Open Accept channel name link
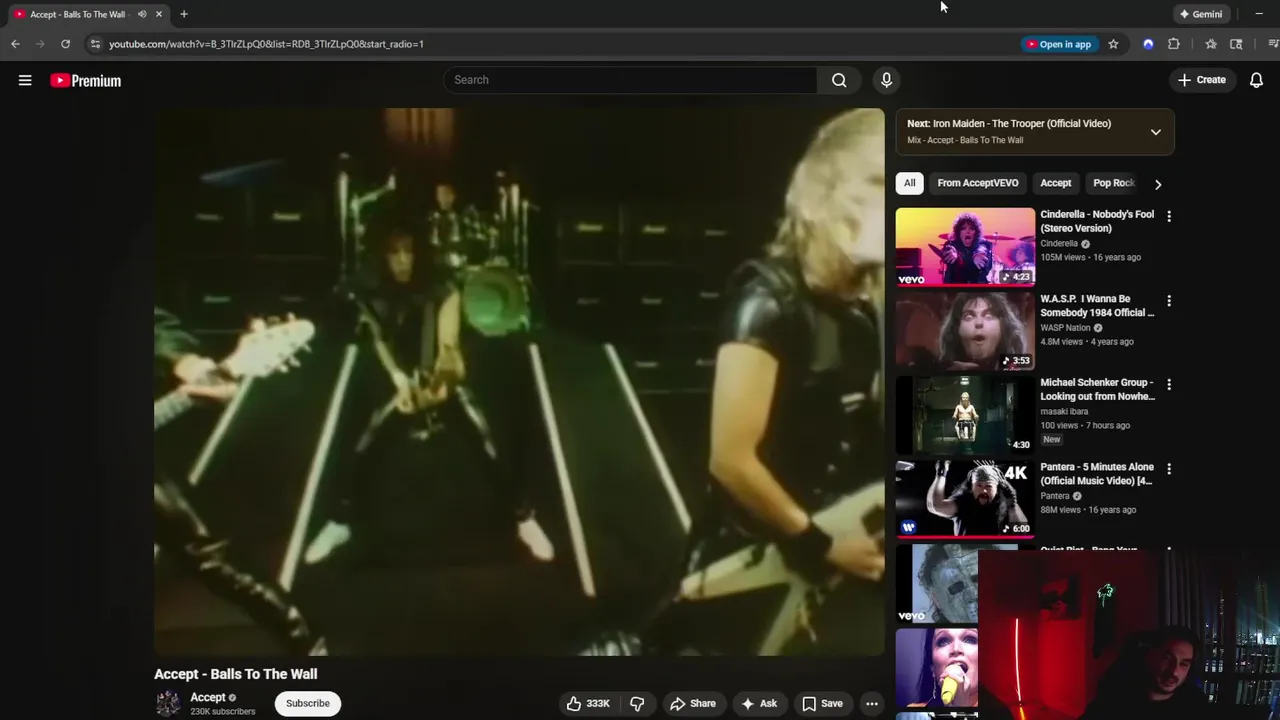This screenshot has height=720, width=1280. tap(208, 697)
